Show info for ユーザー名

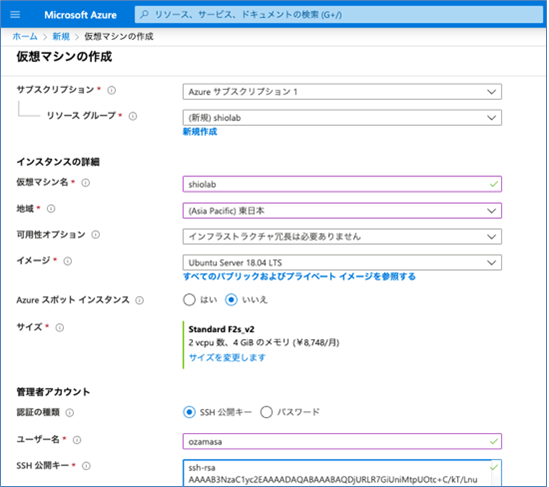pyautogui.click(x=77, y=440)
